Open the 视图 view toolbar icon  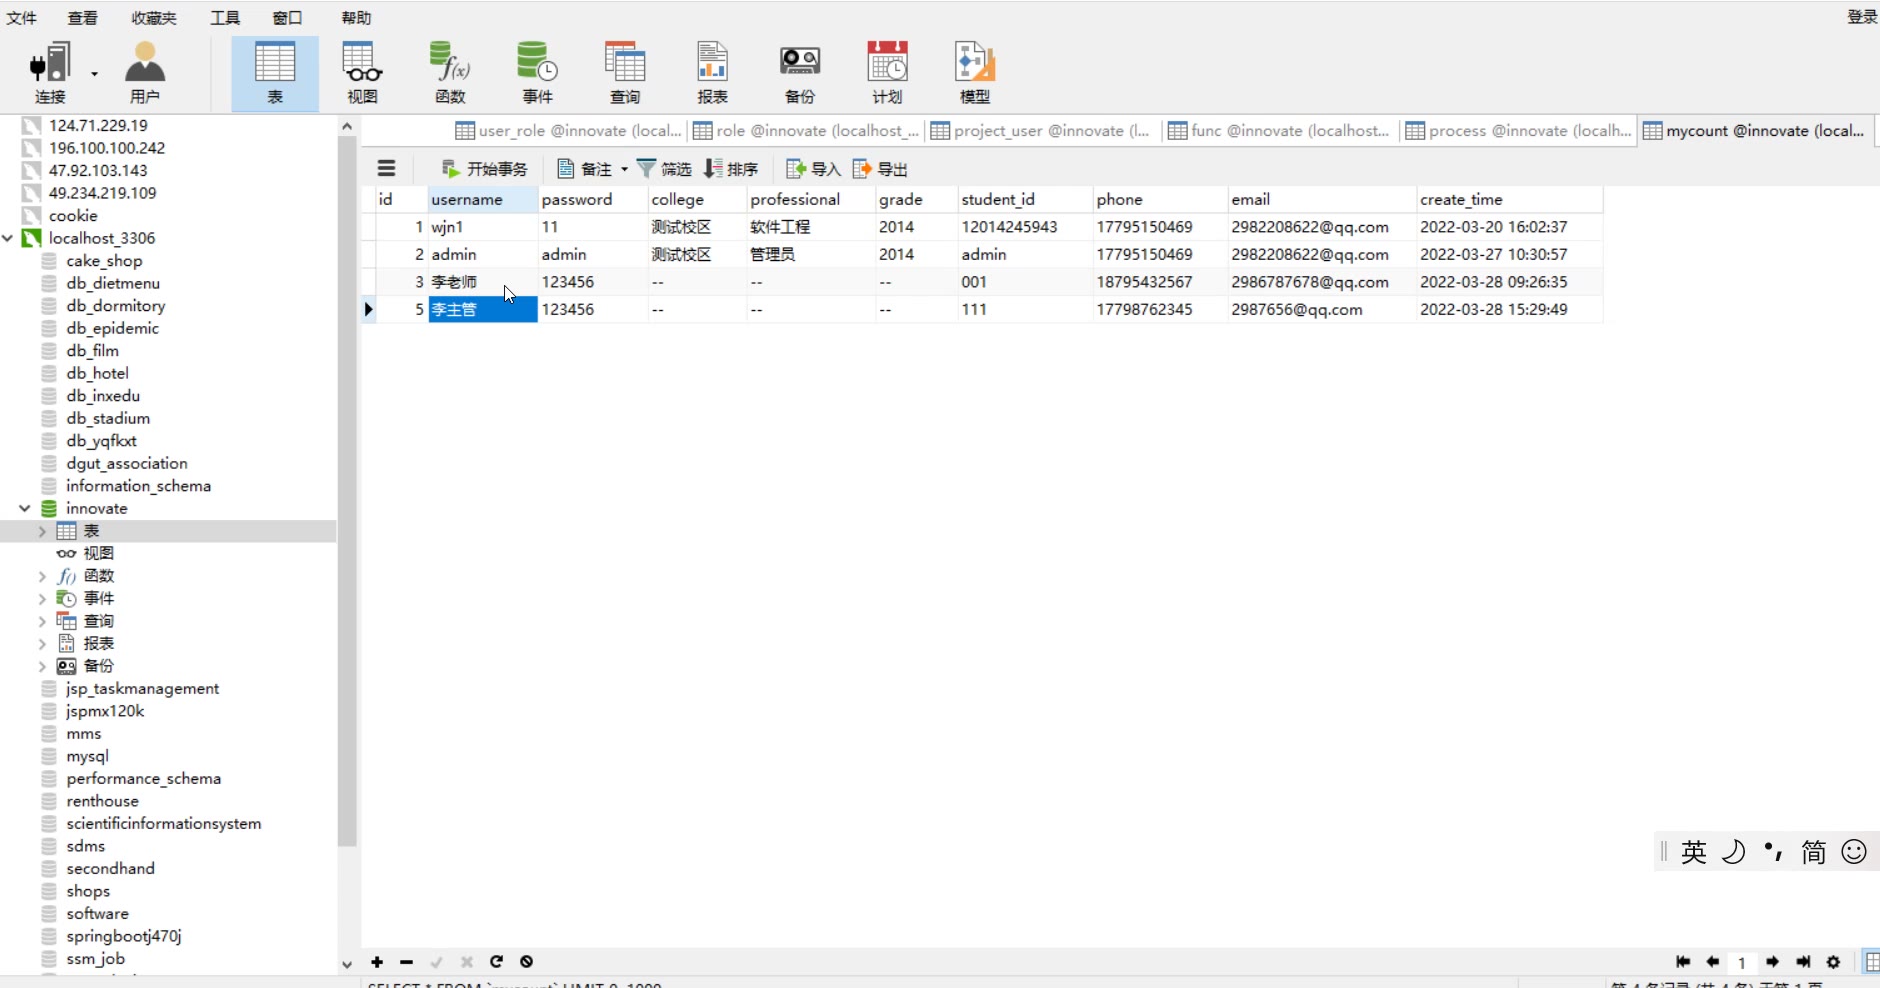coord(362,72)
